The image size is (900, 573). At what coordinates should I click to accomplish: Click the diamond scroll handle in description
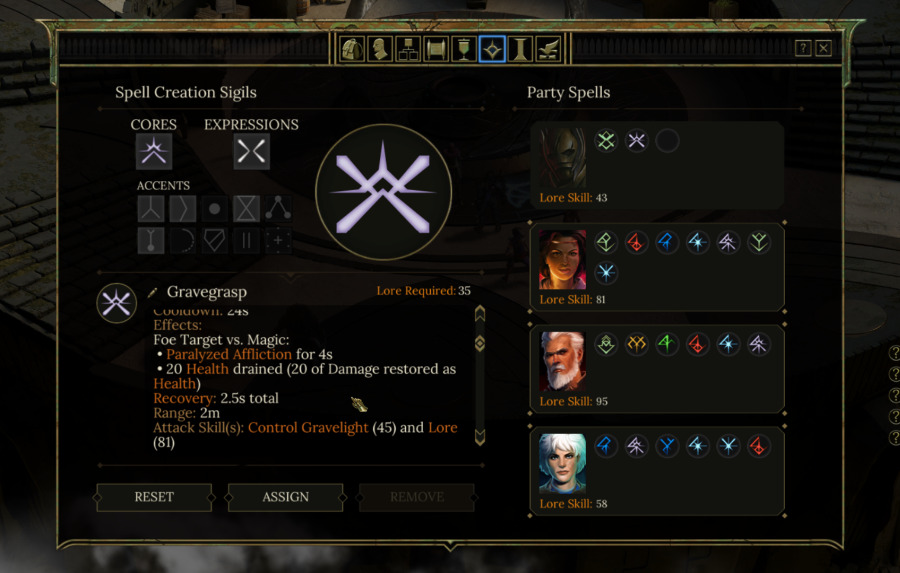[x=480, y=343]
